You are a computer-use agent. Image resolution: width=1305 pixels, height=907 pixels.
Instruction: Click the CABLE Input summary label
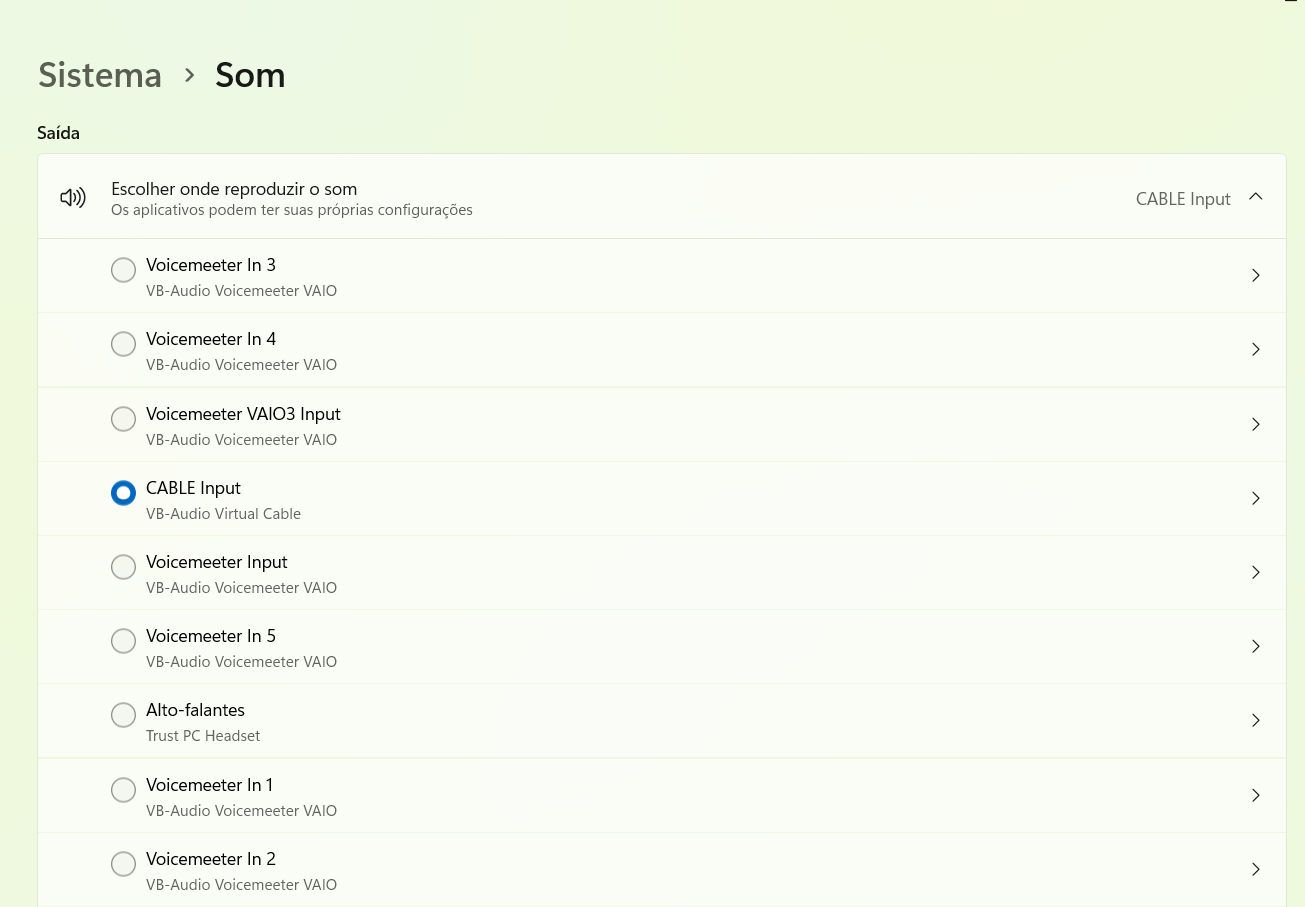coord(1183,199)
